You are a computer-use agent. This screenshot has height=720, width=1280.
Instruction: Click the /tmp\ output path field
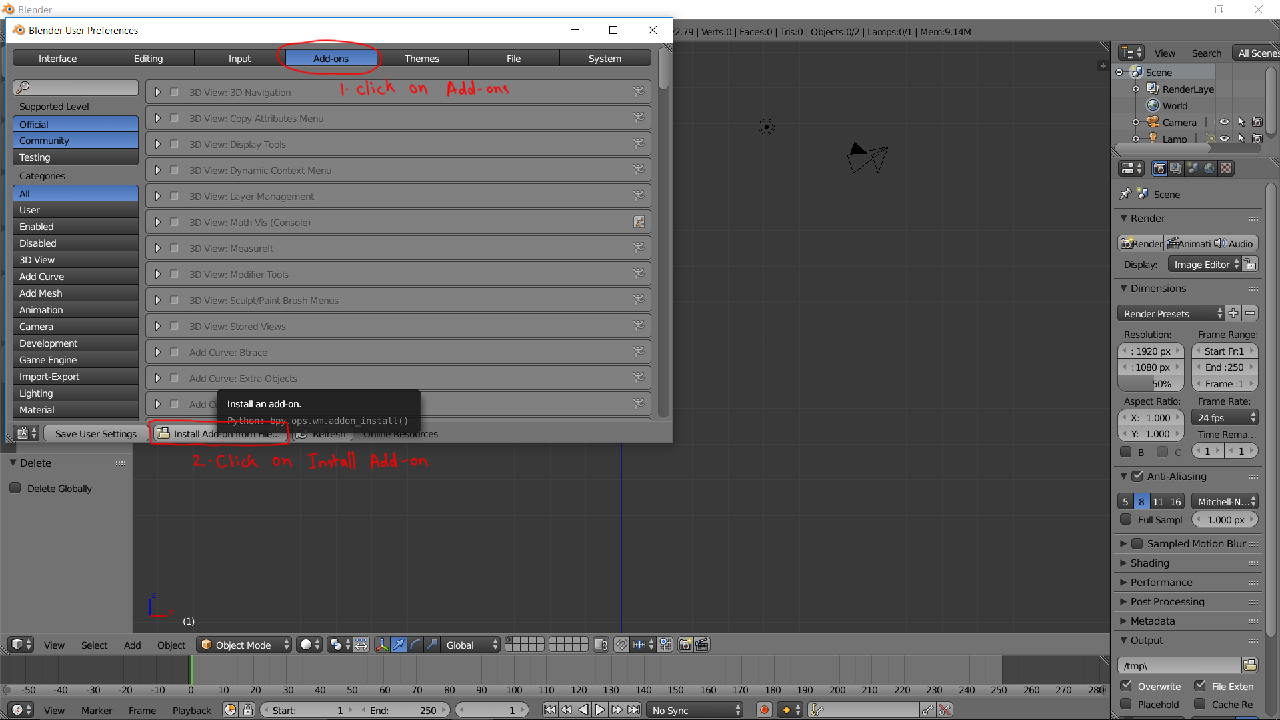pos(1179,665)
